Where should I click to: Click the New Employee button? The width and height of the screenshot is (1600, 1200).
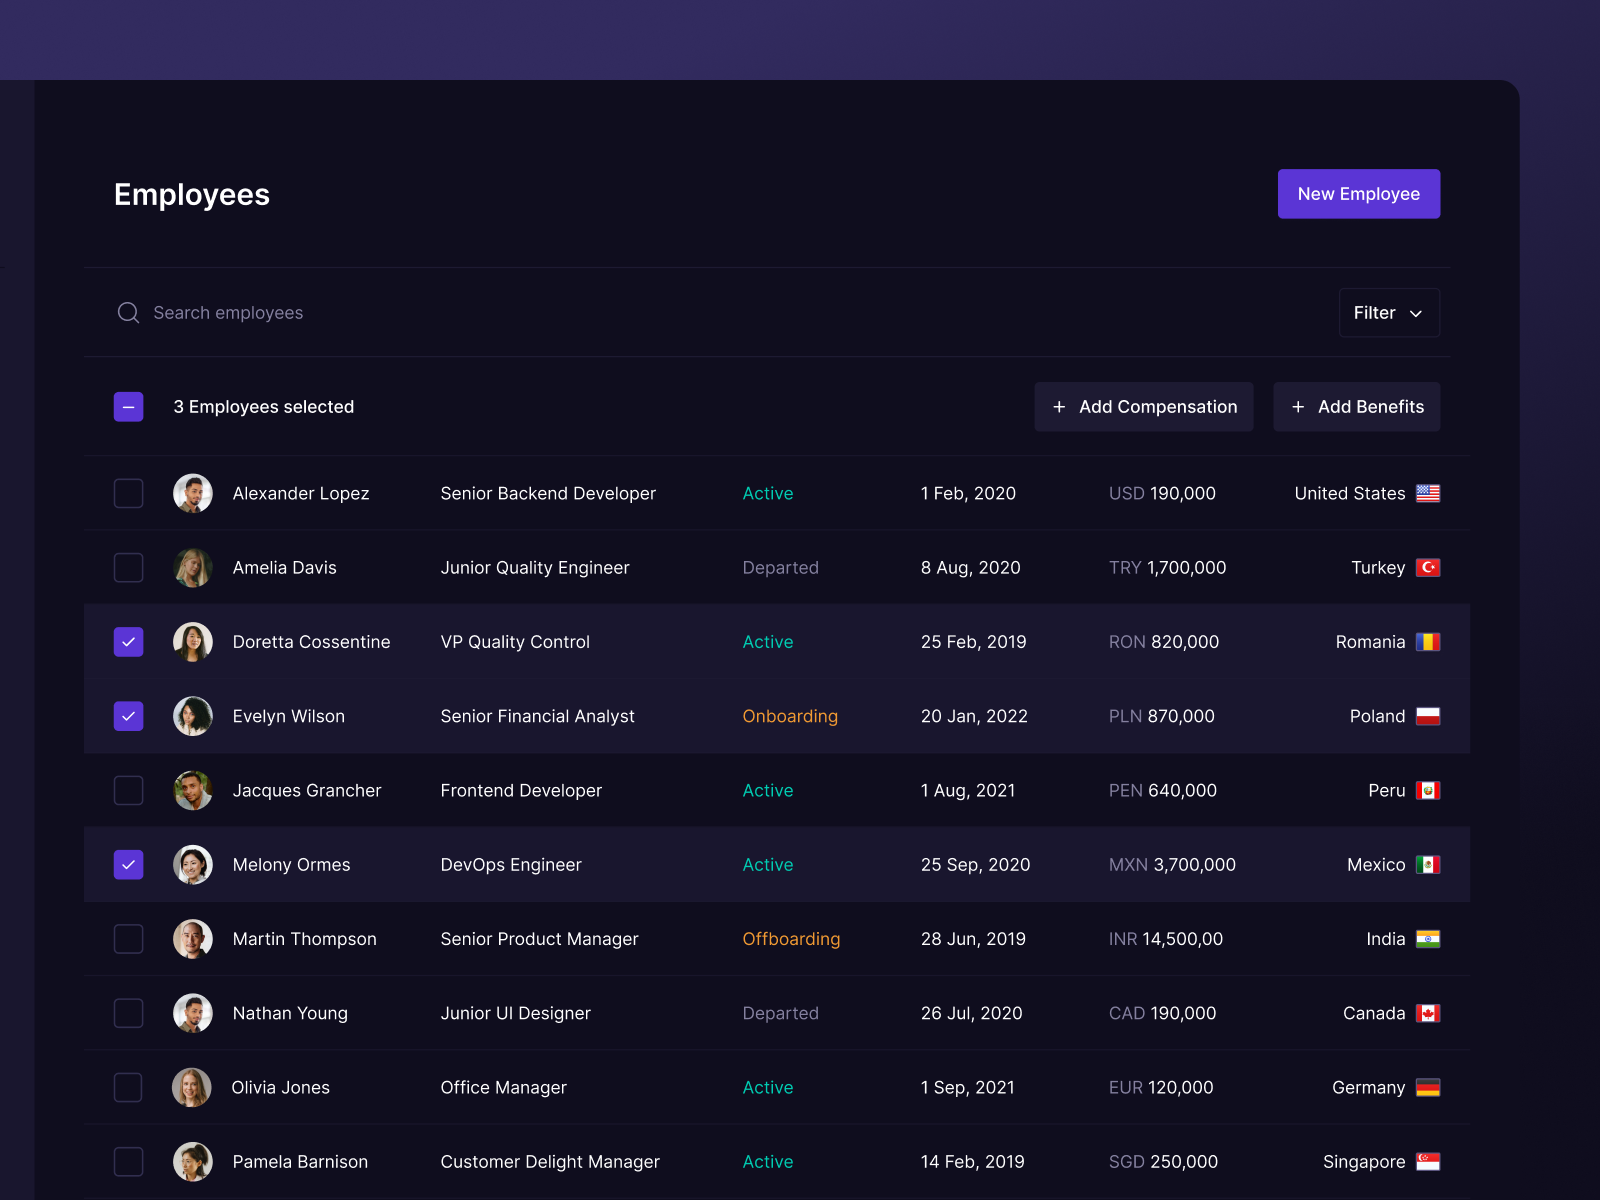(1358, 194)
